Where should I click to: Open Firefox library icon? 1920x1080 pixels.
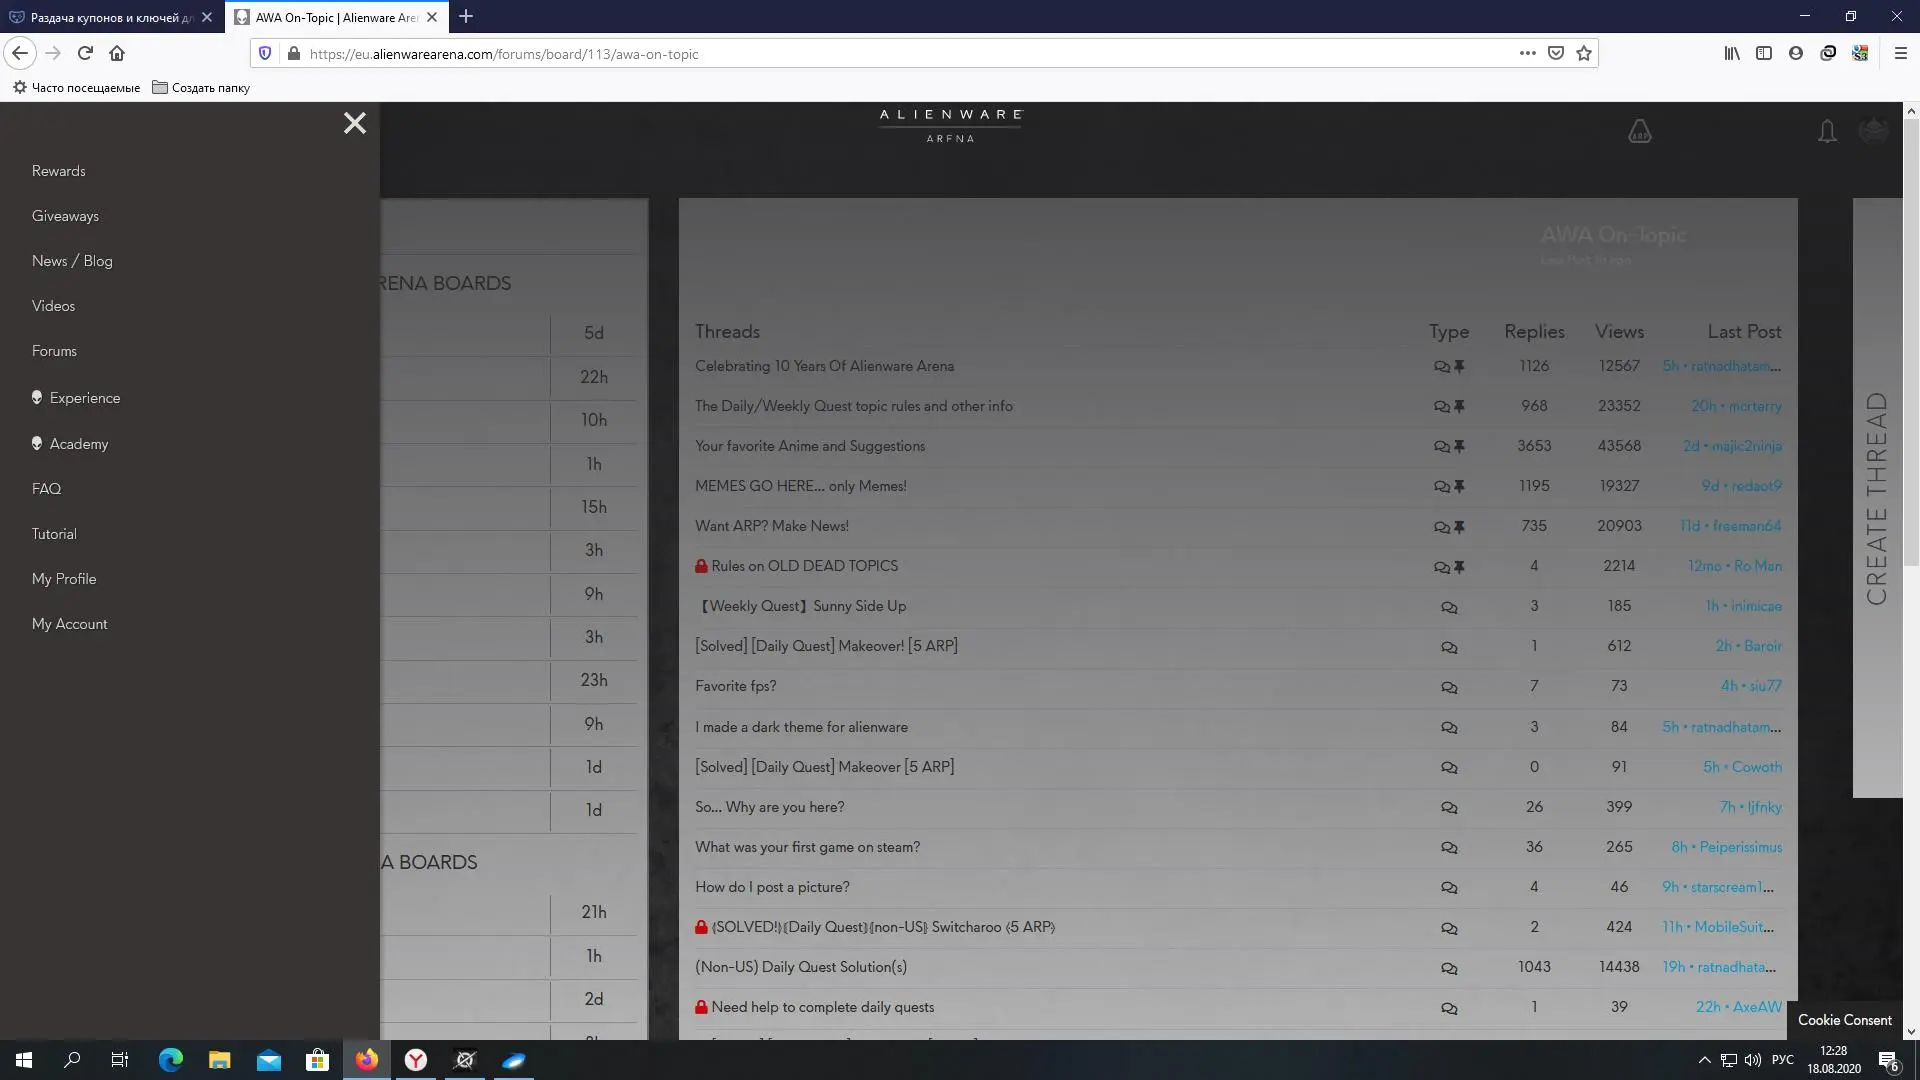[1732, 53]
